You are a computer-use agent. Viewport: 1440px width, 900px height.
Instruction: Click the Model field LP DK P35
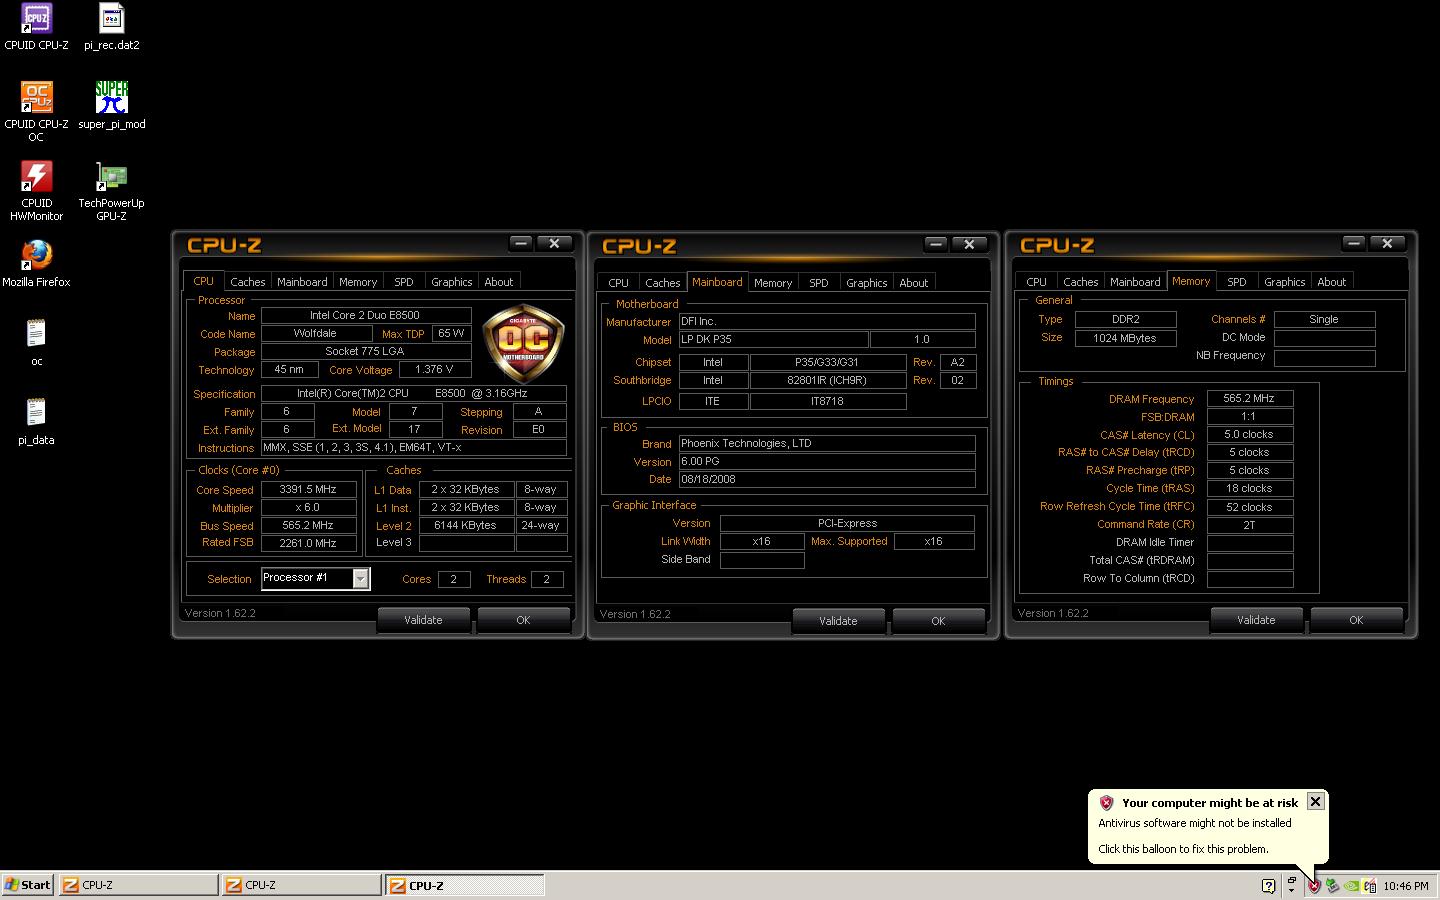point(773,339)
